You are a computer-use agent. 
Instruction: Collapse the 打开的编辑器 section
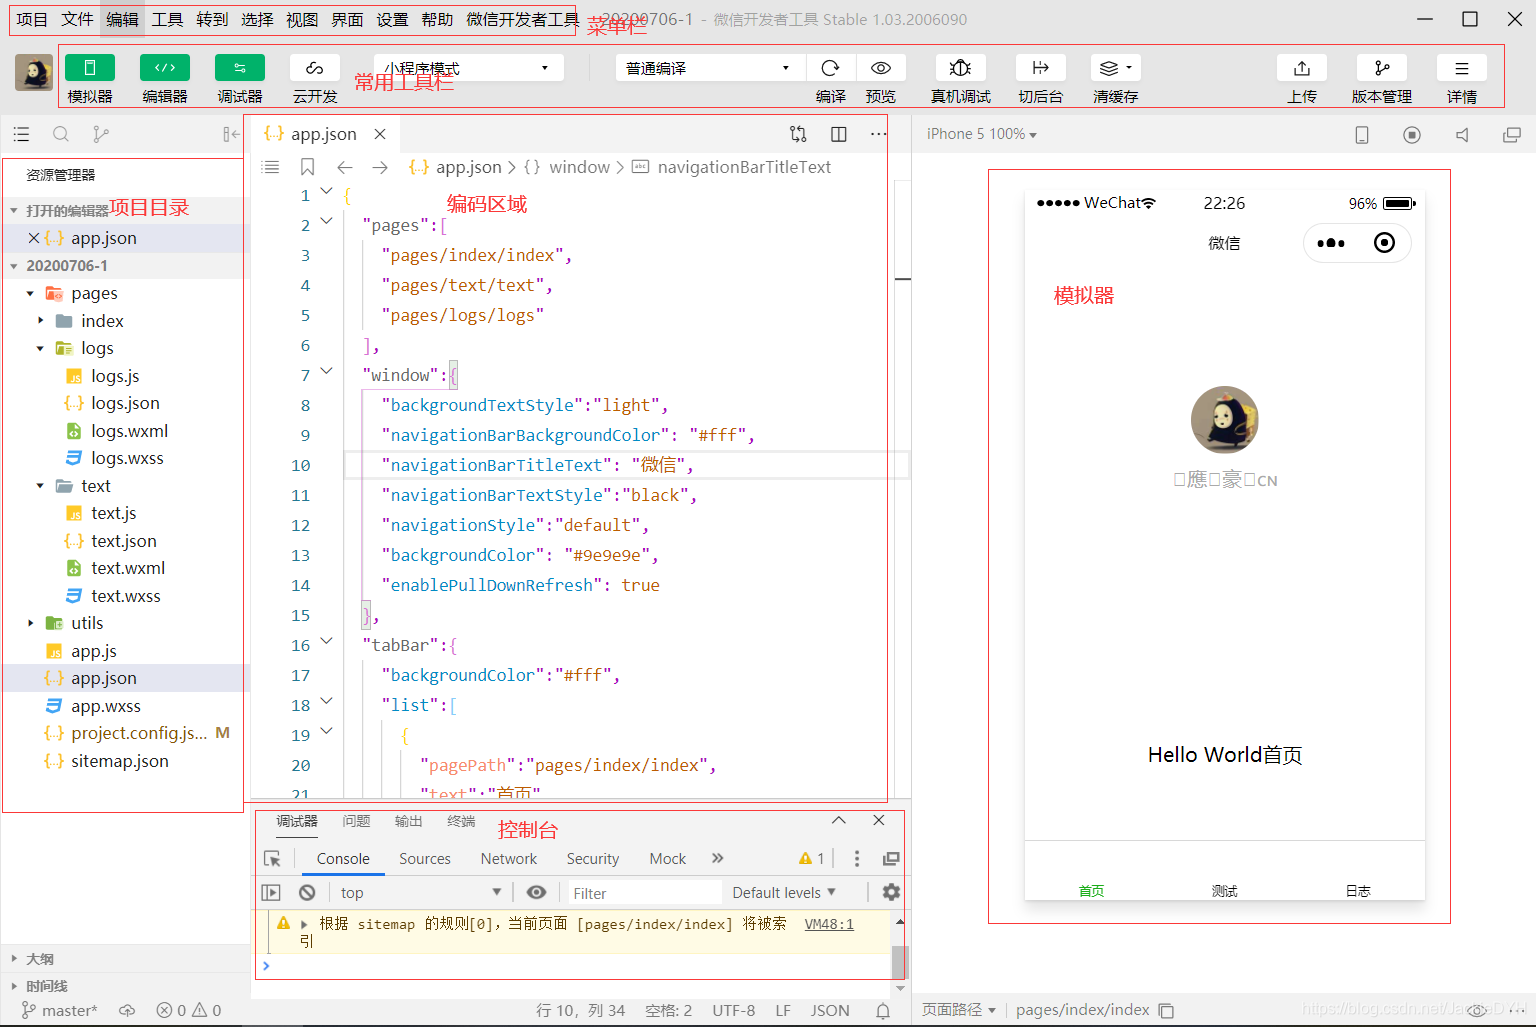14,211
